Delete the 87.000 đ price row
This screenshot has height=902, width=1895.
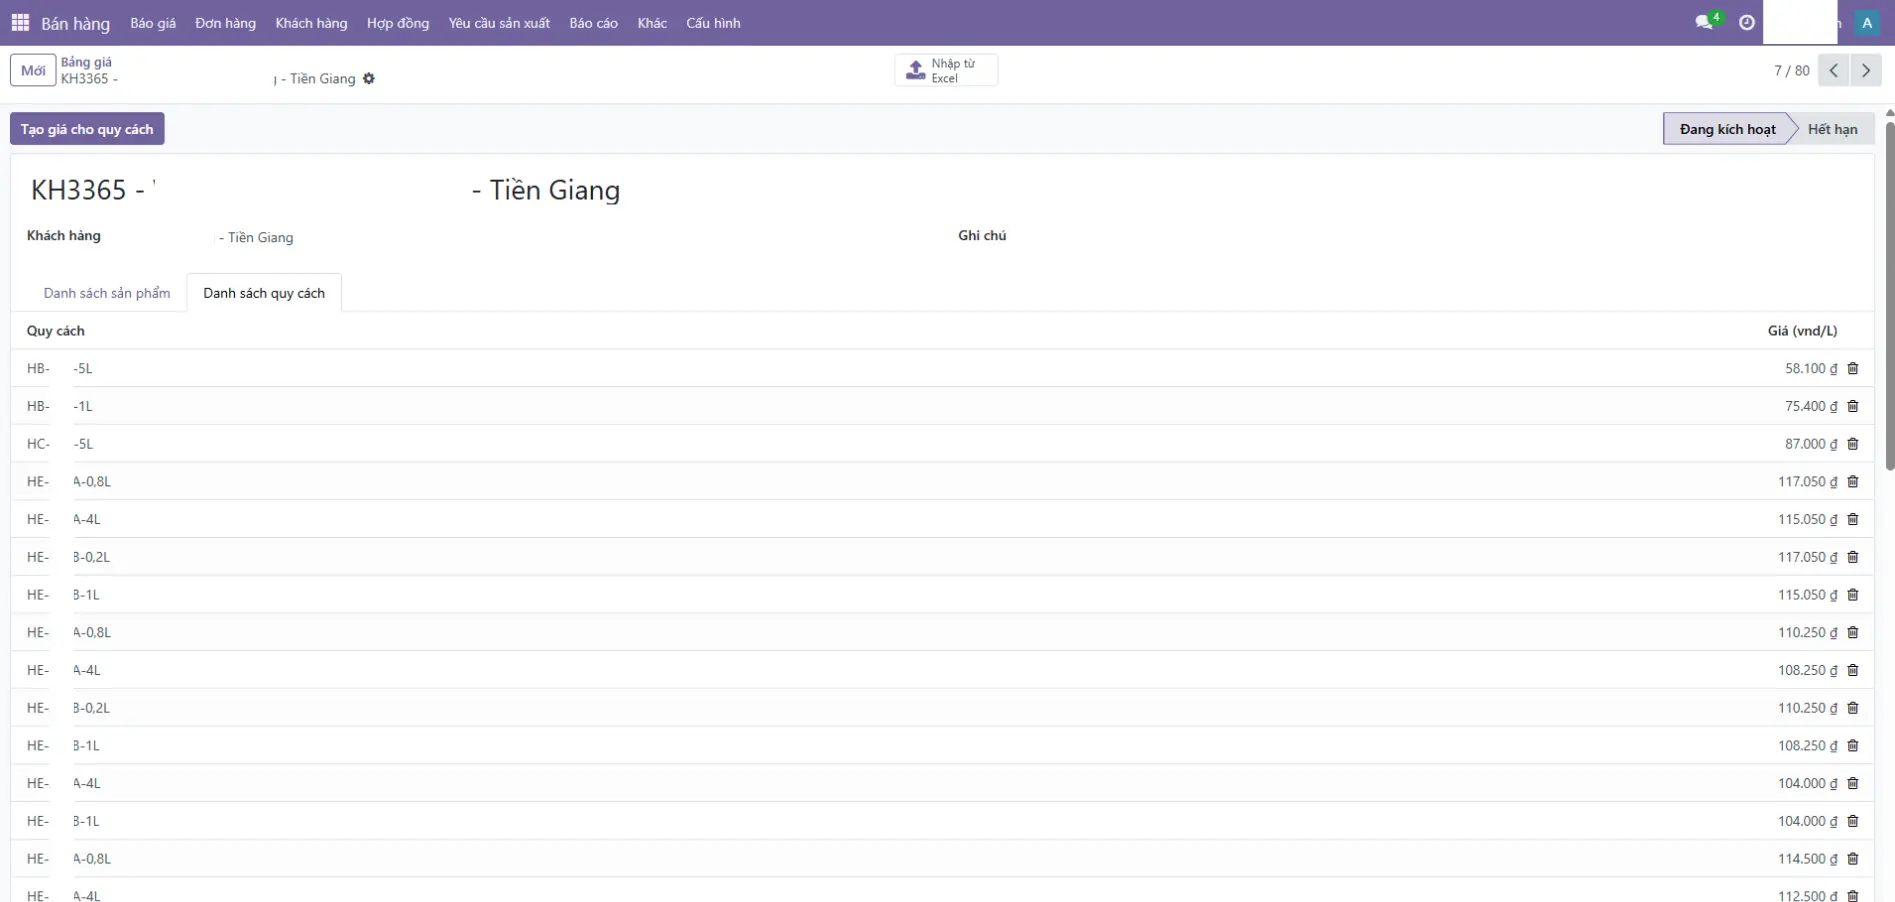click(x=1853, y=444)
